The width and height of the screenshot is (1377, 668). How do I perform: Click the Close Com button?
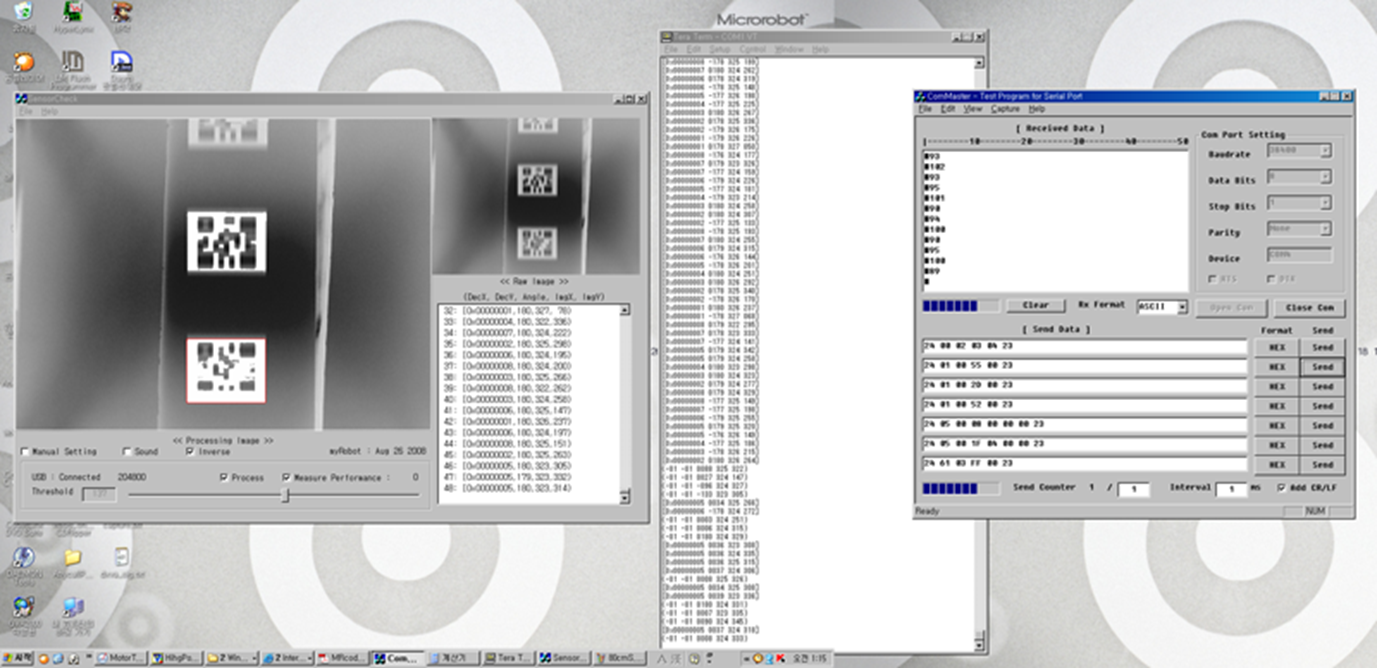click(1309, 308)
